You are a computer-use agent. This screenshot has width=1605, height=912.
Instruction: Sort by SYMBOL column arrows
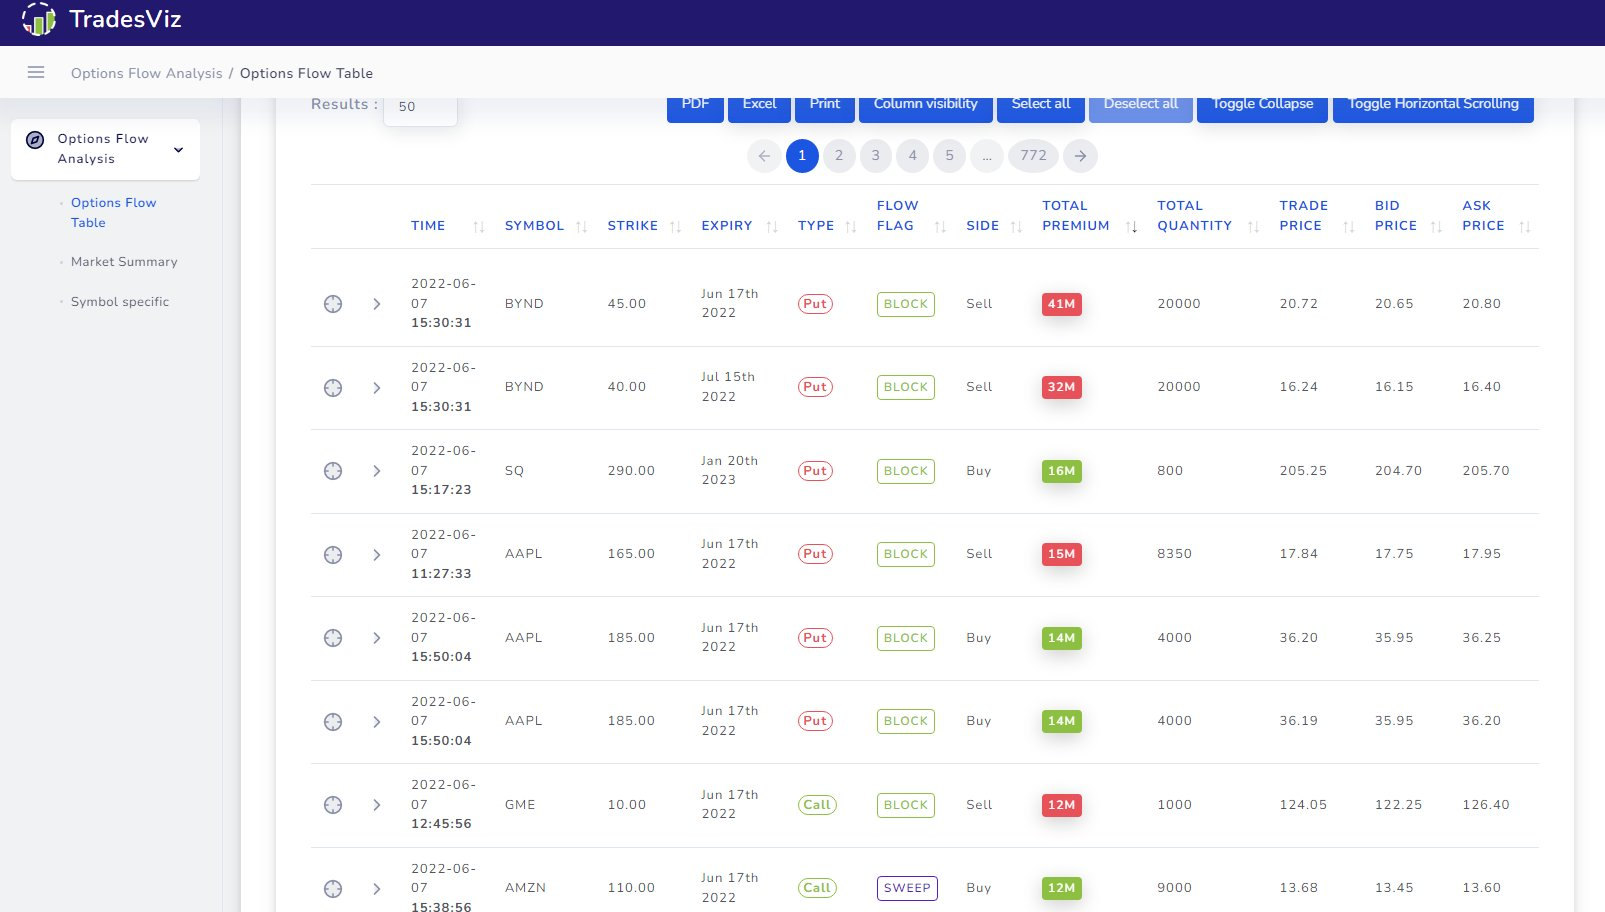point(582,227)
